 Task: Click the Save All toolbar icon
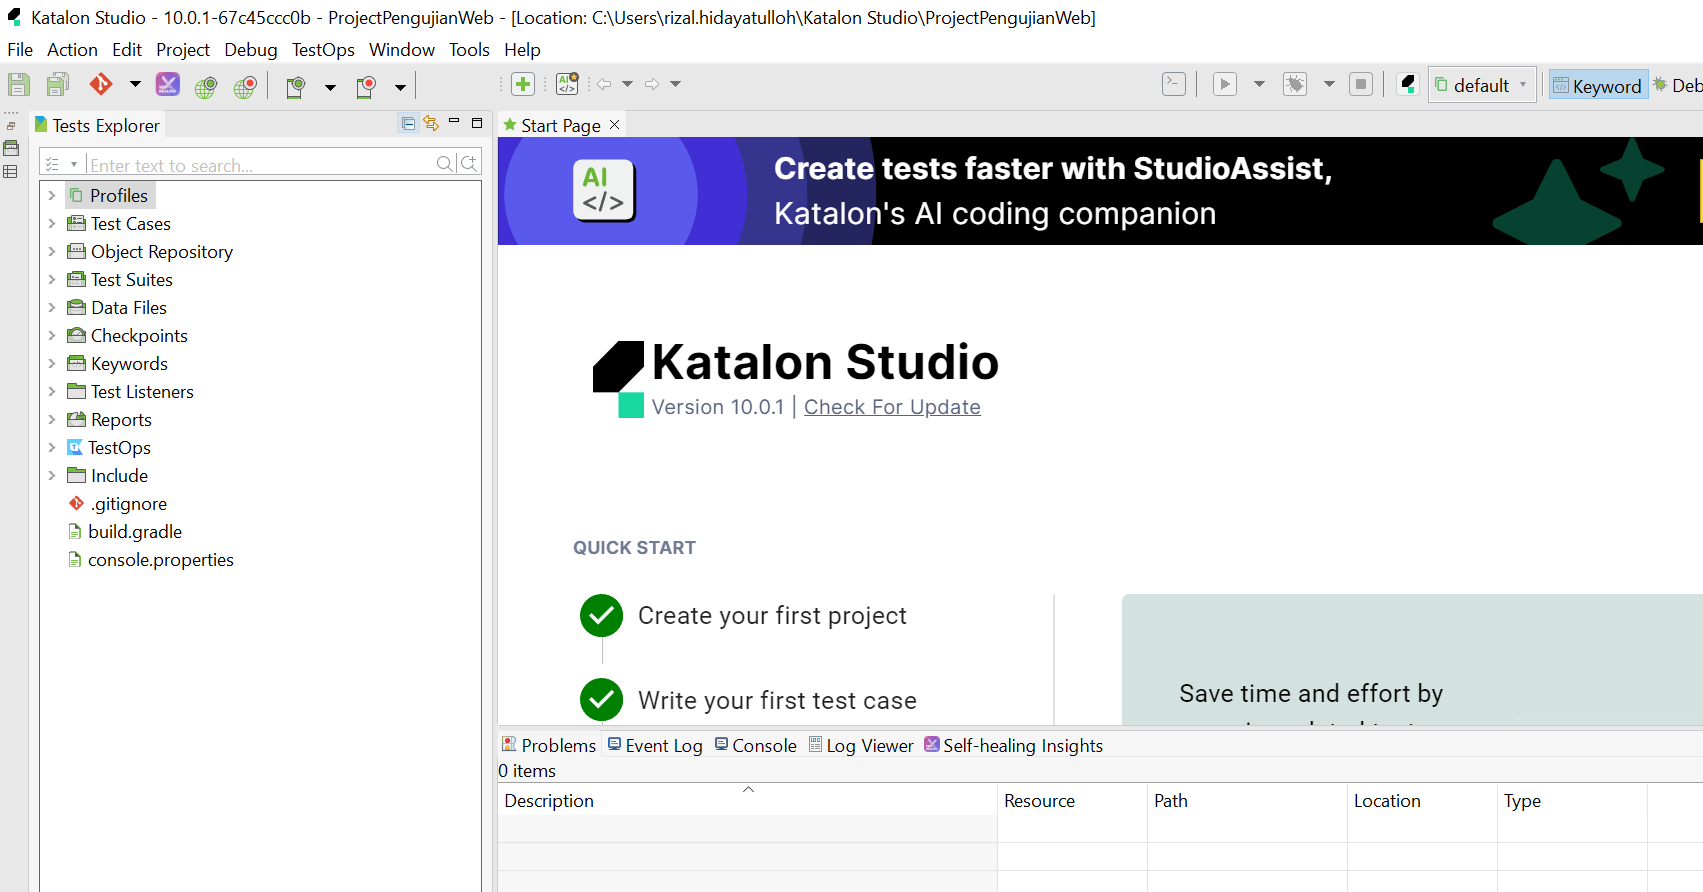[x=58, y=85]
